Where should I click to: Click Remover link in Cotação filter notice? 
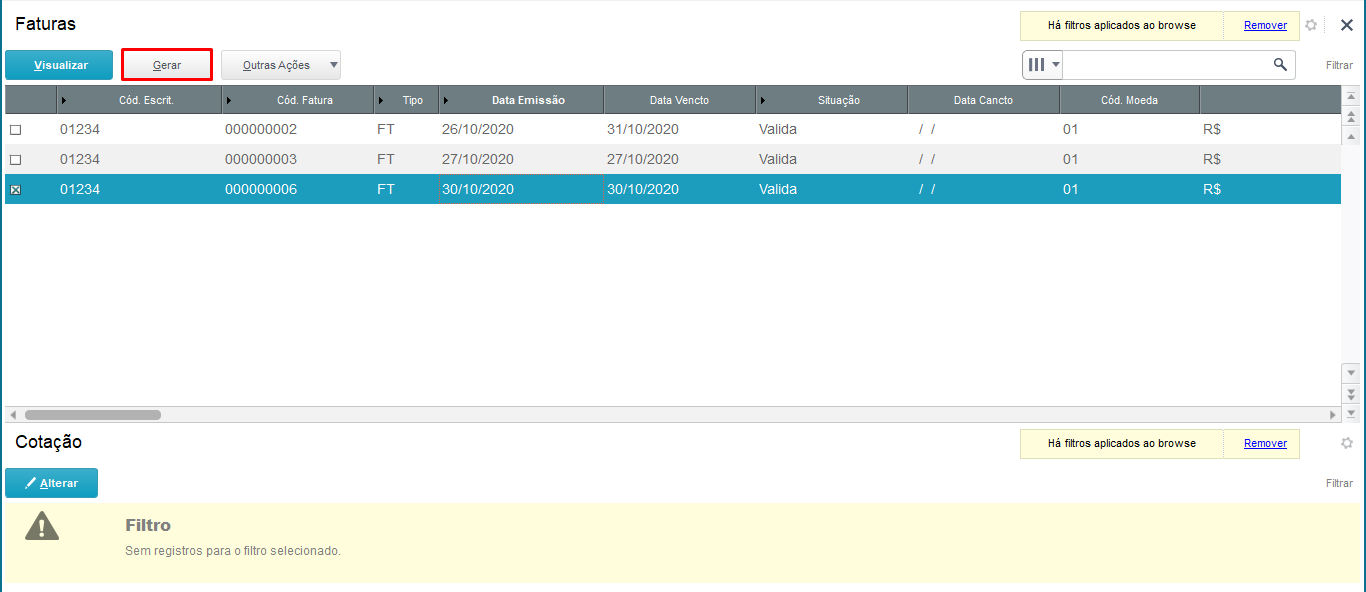coord(1265,443)
